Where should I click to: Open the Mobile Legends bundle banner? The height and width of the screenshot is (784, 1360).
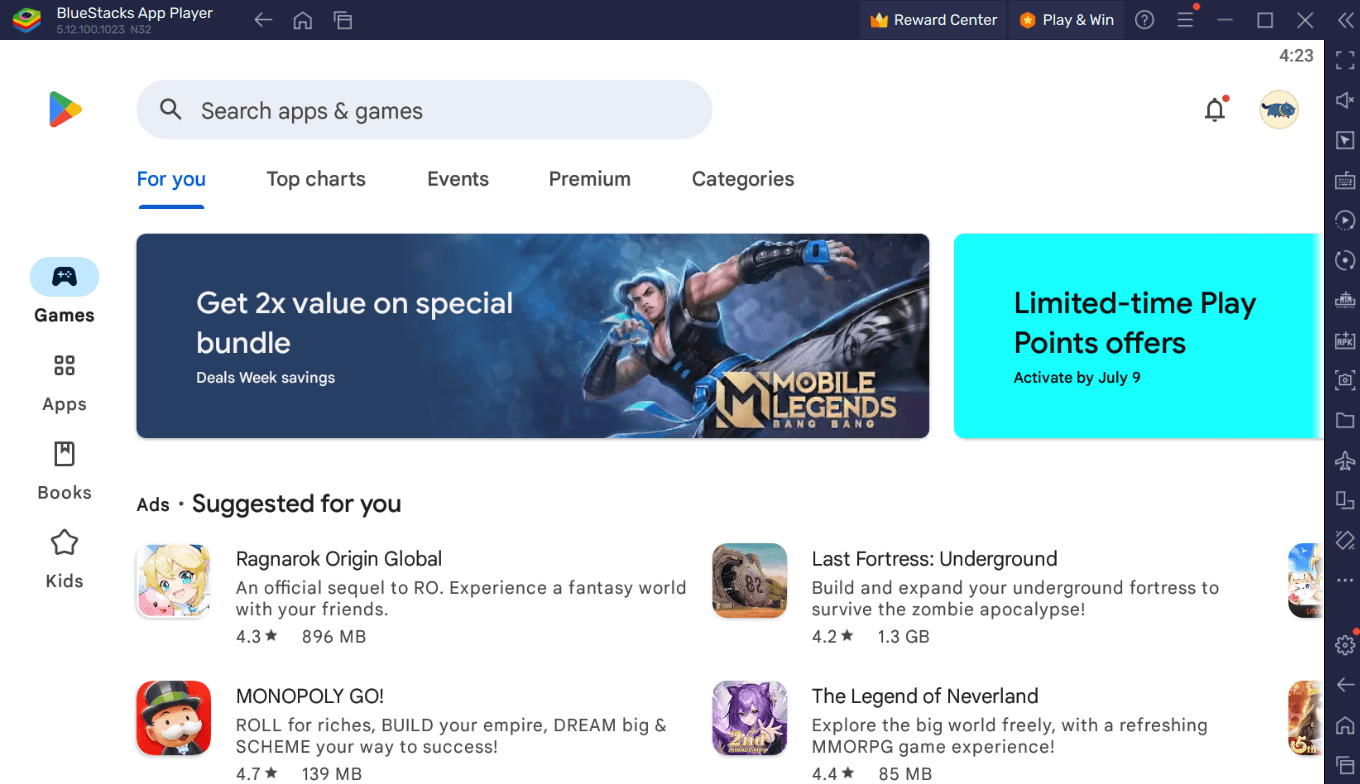533,336
